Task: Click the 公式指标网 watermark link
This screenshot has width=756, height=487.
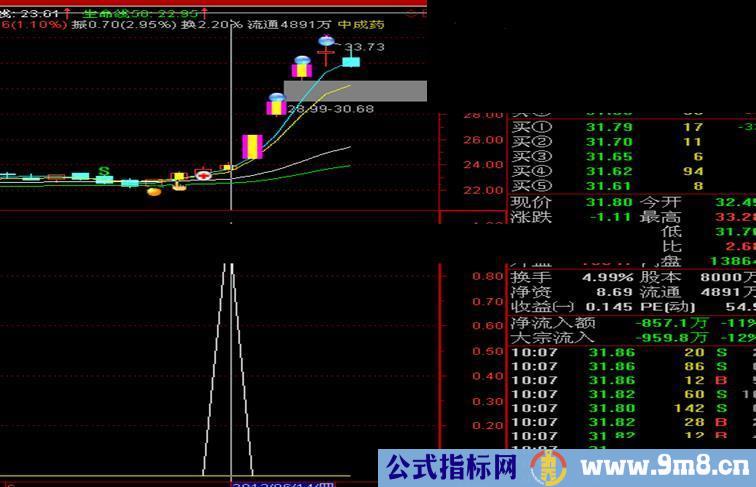Action: click(x=451, y=467)
